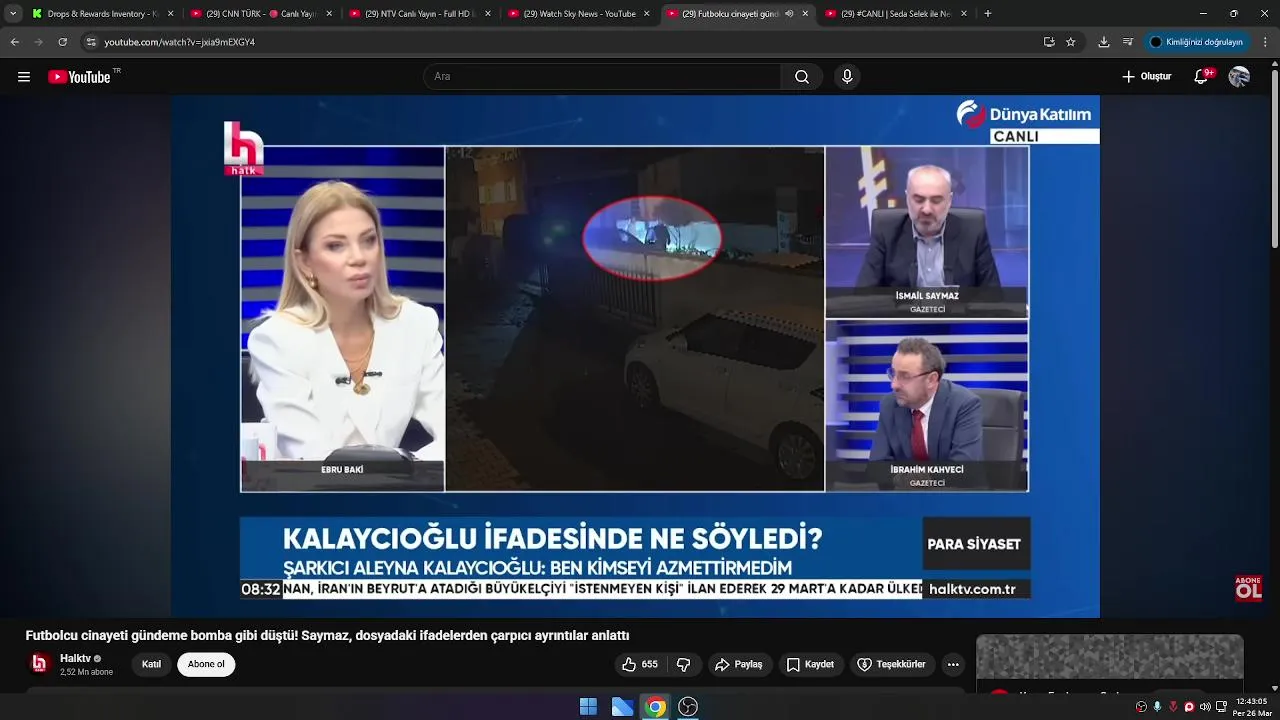Click Katıl join button
Image resolution: width=1280 pixels, height=720 pixels.
152,664
